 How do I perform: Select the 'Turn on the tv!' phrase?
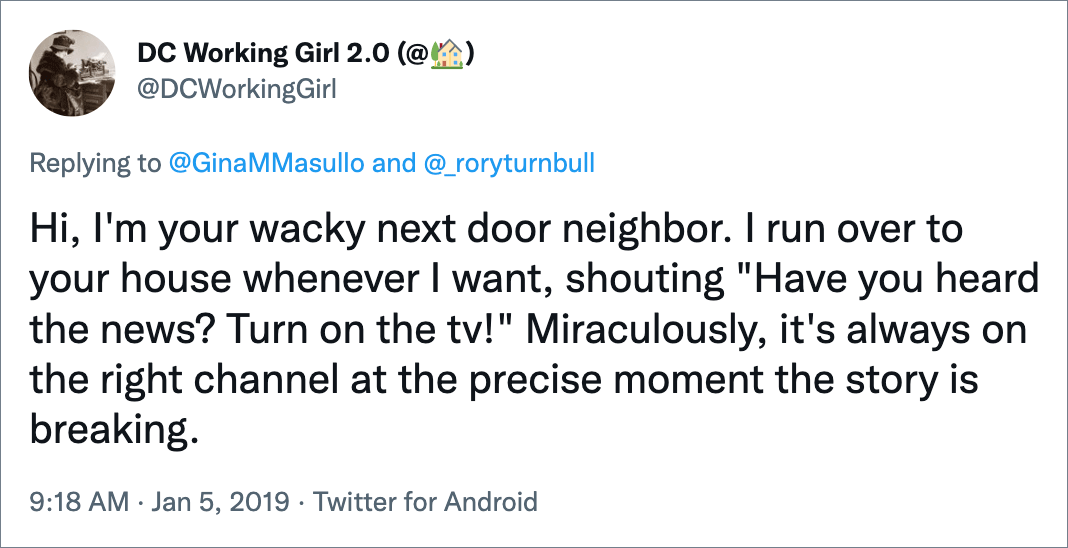click(x=375, y=330)
